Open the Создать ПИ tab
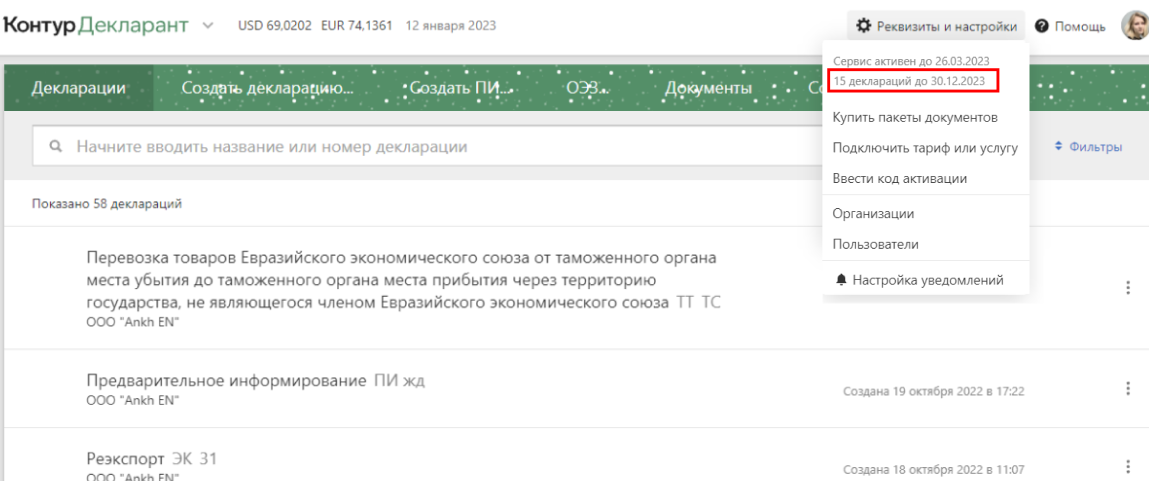 (x=459, y=88)
